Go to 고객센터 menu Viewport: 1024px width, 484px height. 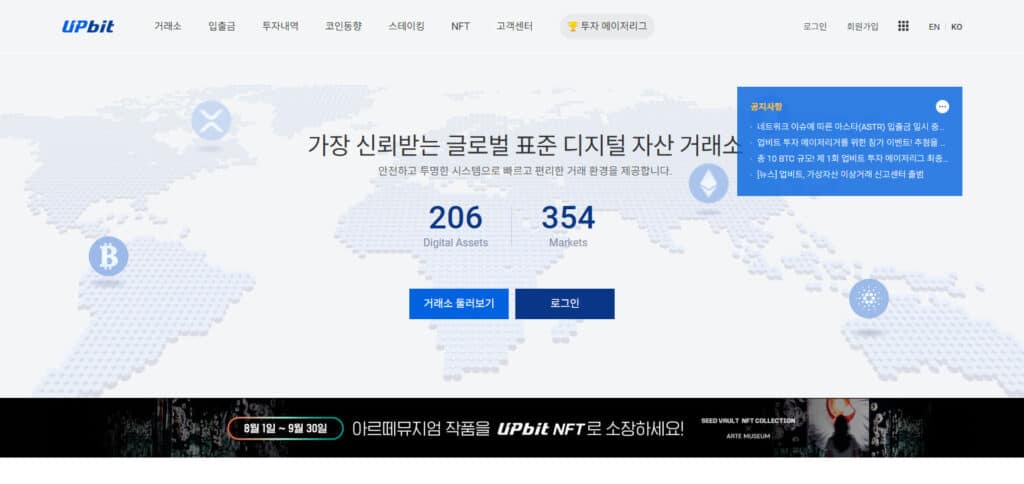click(515, 27)
